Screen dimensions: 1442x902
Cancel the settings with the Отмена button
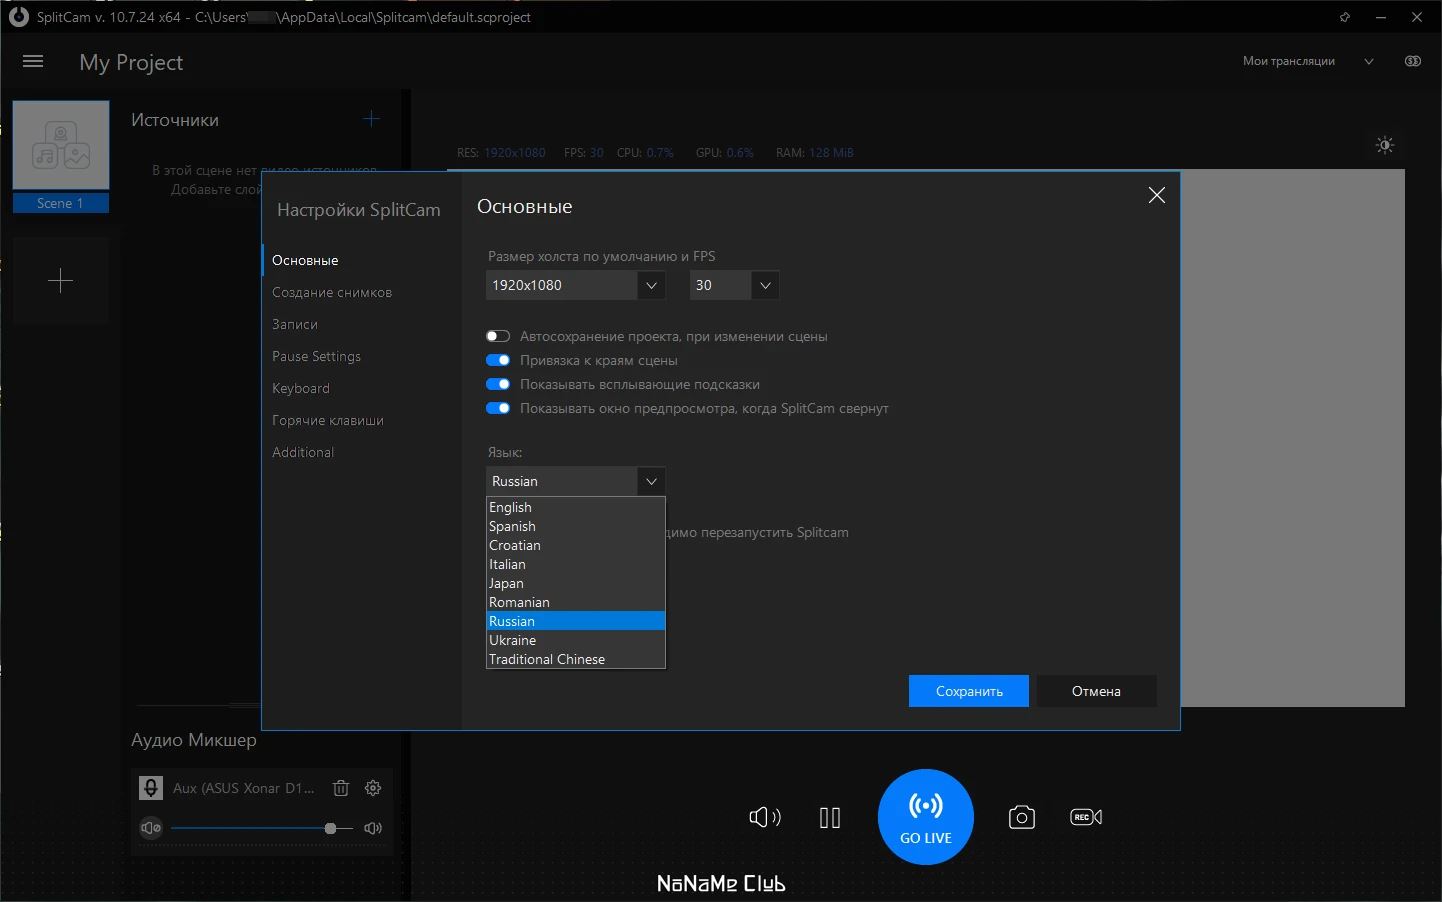1096,691
